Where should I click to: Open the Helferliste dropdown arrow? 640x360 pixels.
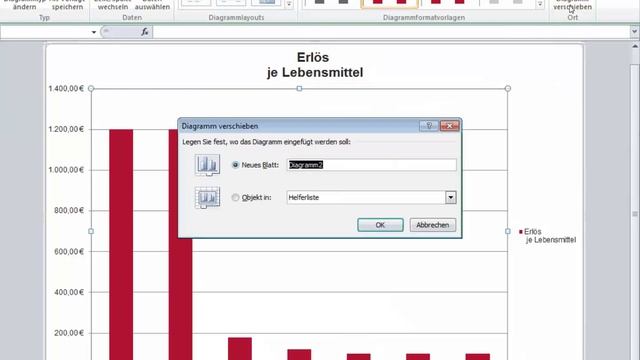(x=451, y=198)
